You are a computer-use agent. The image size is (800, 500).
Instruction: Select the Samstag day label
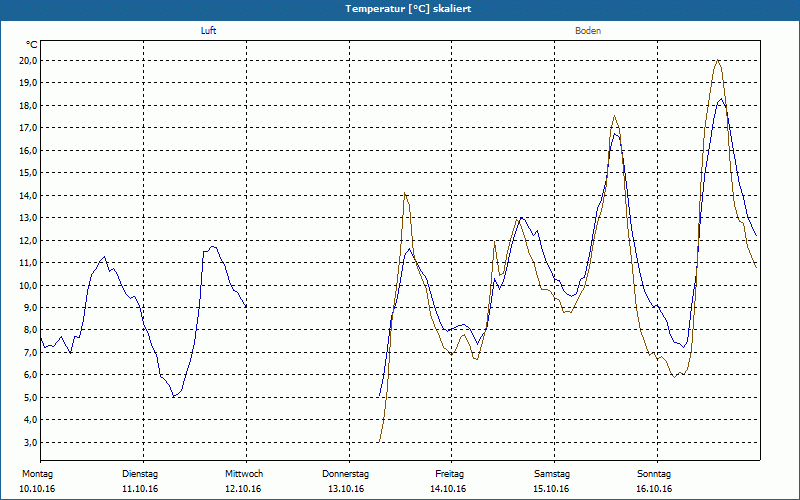tap(552, 474)
